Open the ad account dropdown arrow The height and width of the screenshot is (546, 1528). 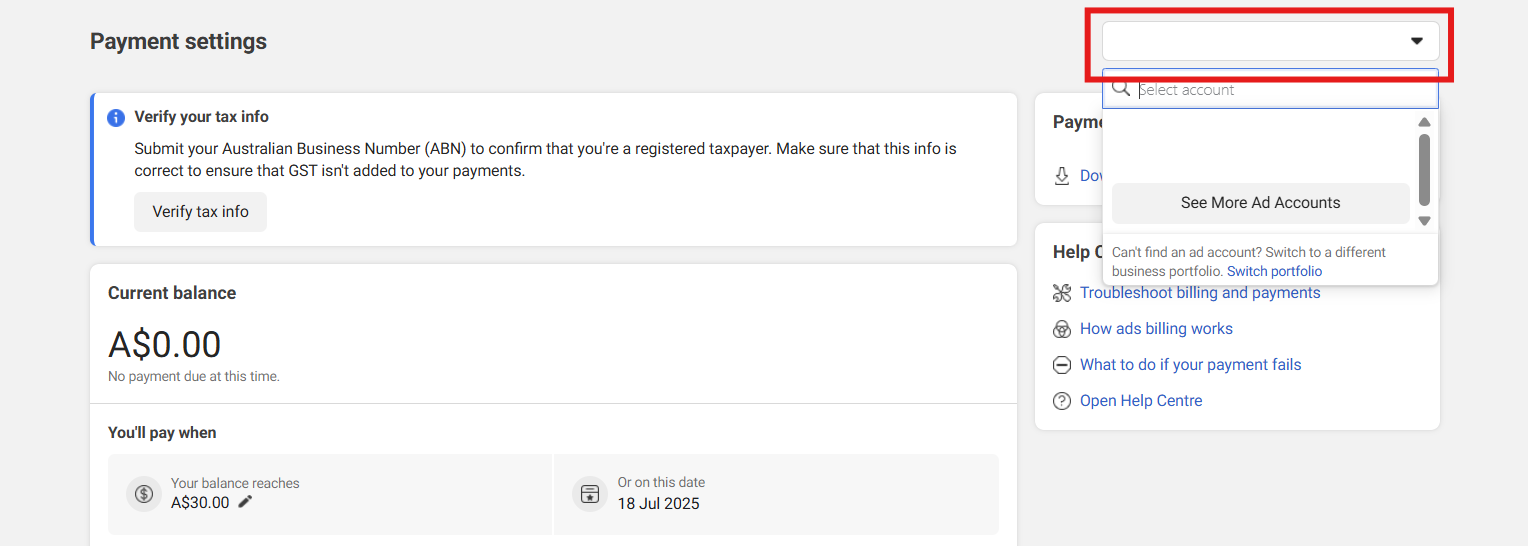click(x=1416, y=41)
